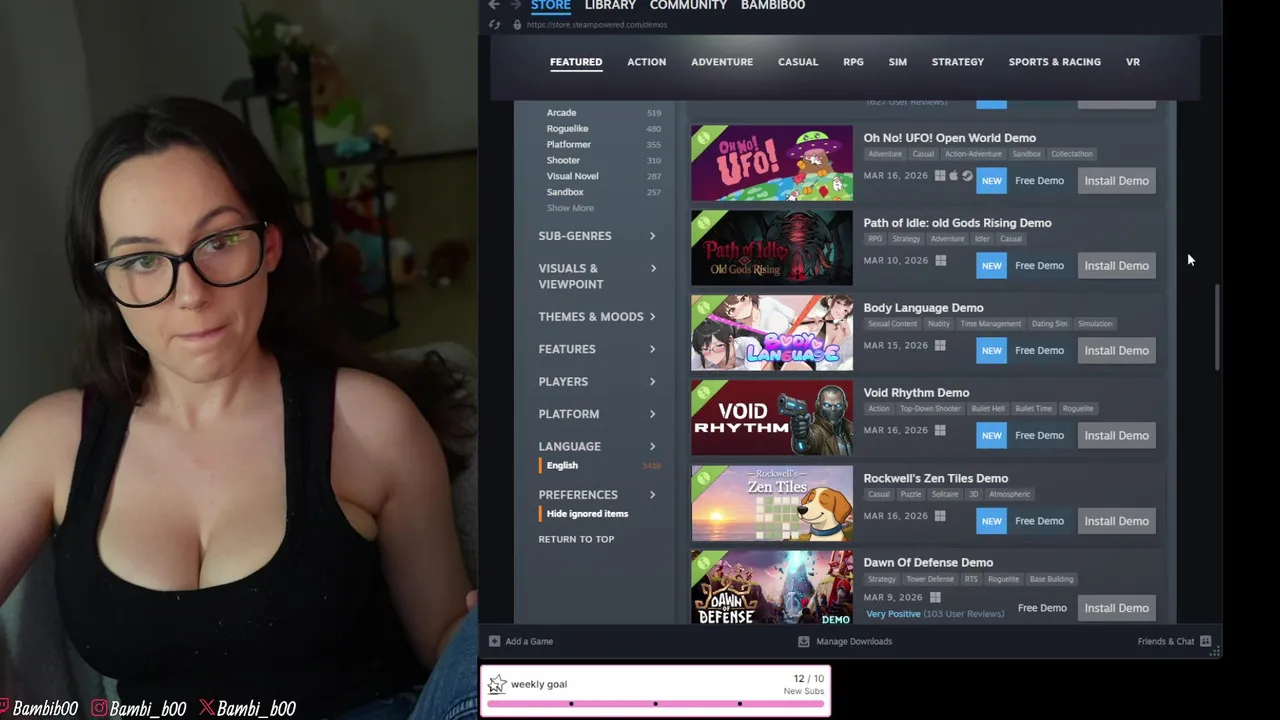This screenshot has width=1280, height=720.
Task: Open the Dawn Of Defense game thumbnail
Action: [772, 588]
